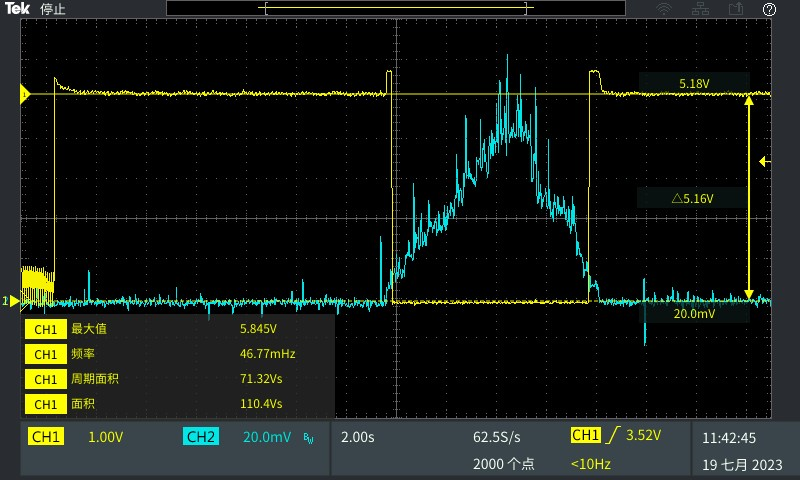
Task: Click the CH2 bandwidth limit icon
Action: tap(308, 438)
